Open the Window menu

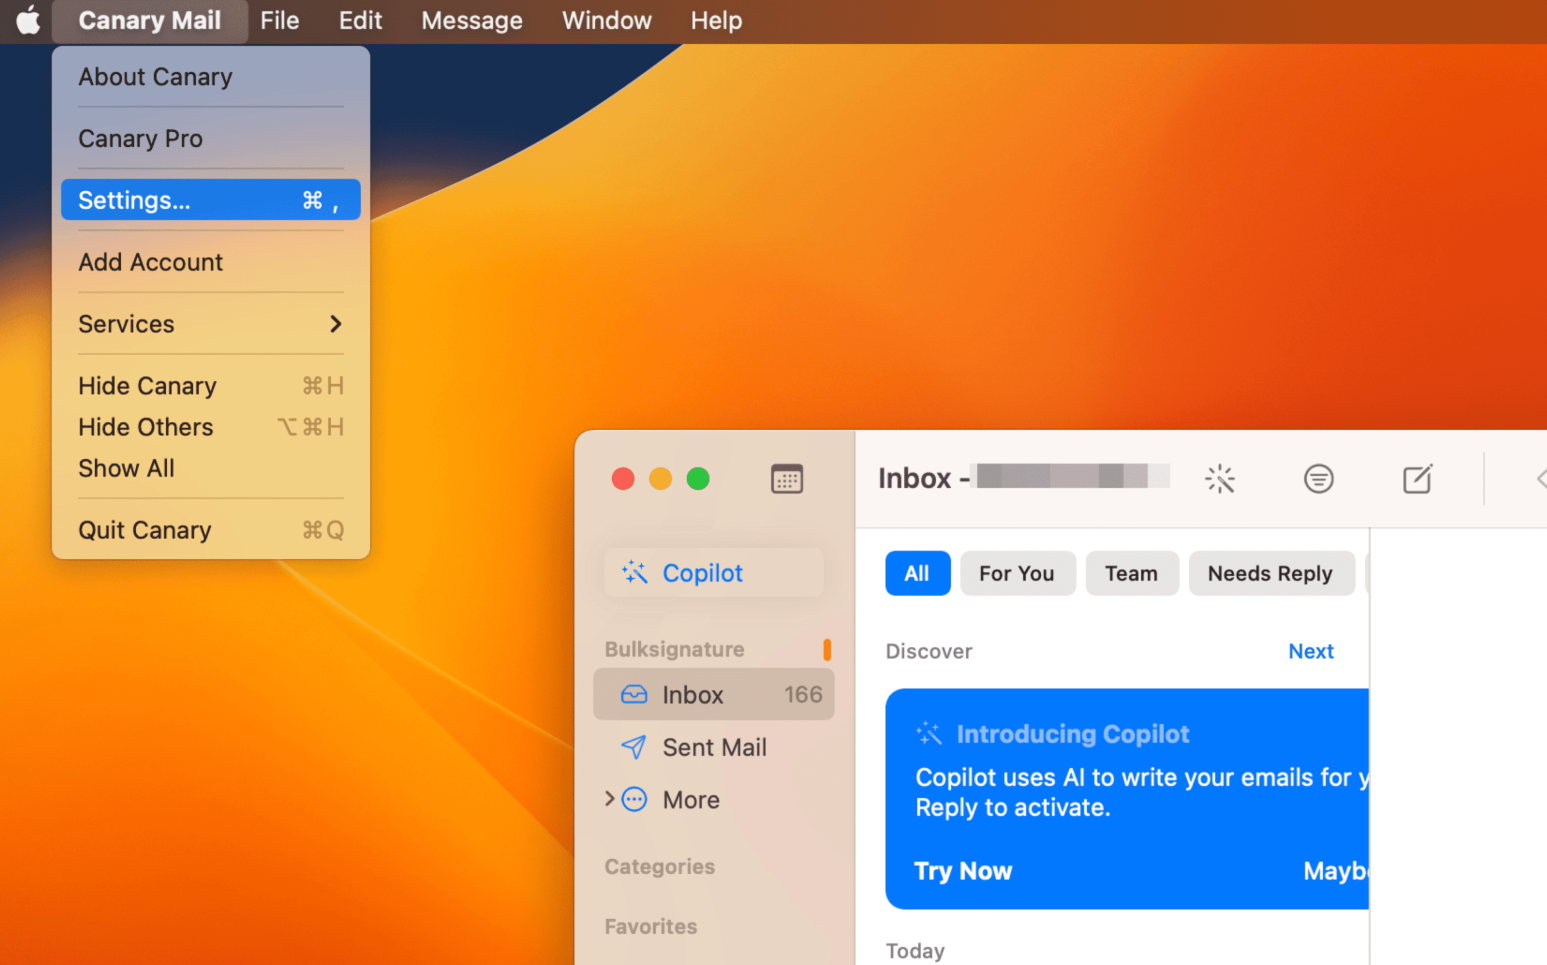(x=607, y=21)
